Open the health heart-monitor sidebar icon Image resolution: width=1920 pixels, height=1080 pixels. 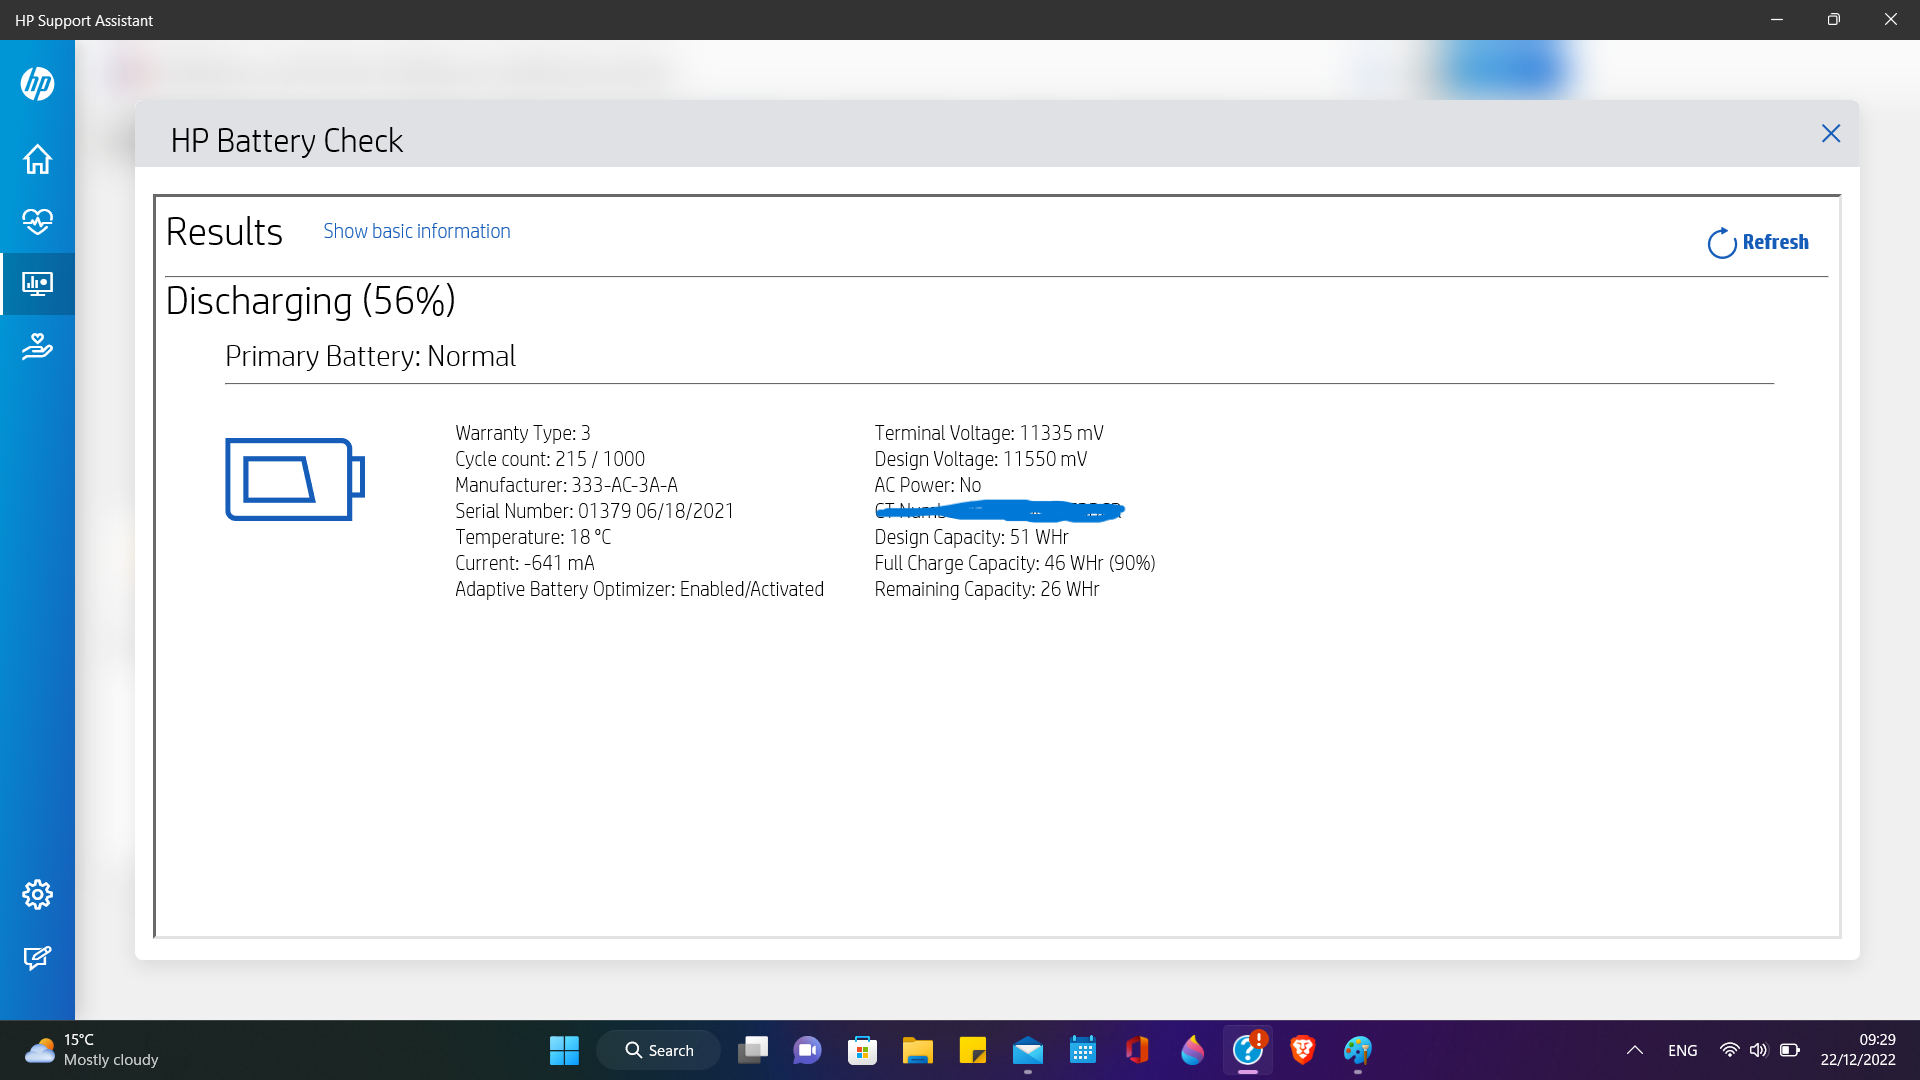[37, 221]
